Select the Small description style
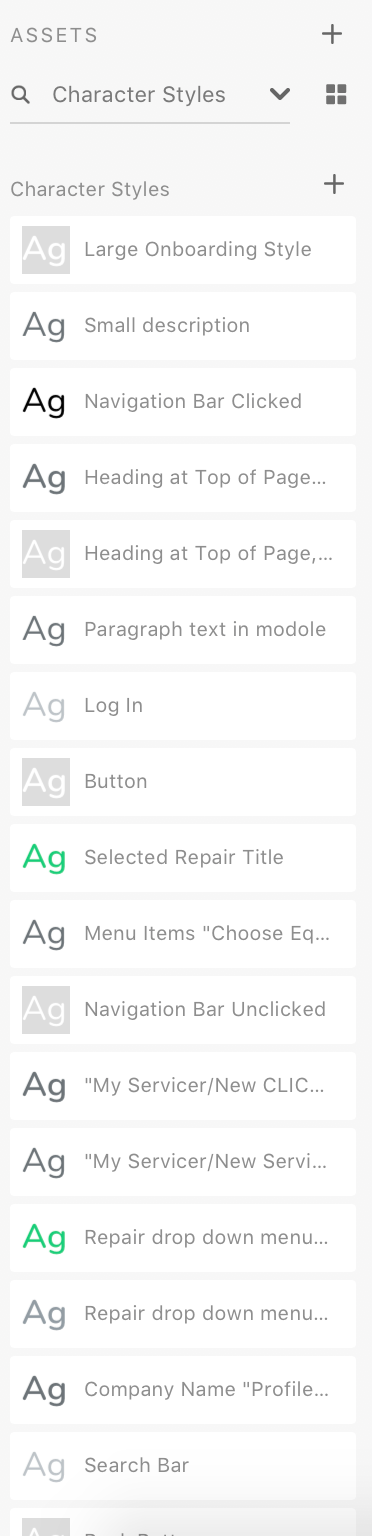Screen dimensions: 372x1536 pyautogui.click(x=183, y=326)
